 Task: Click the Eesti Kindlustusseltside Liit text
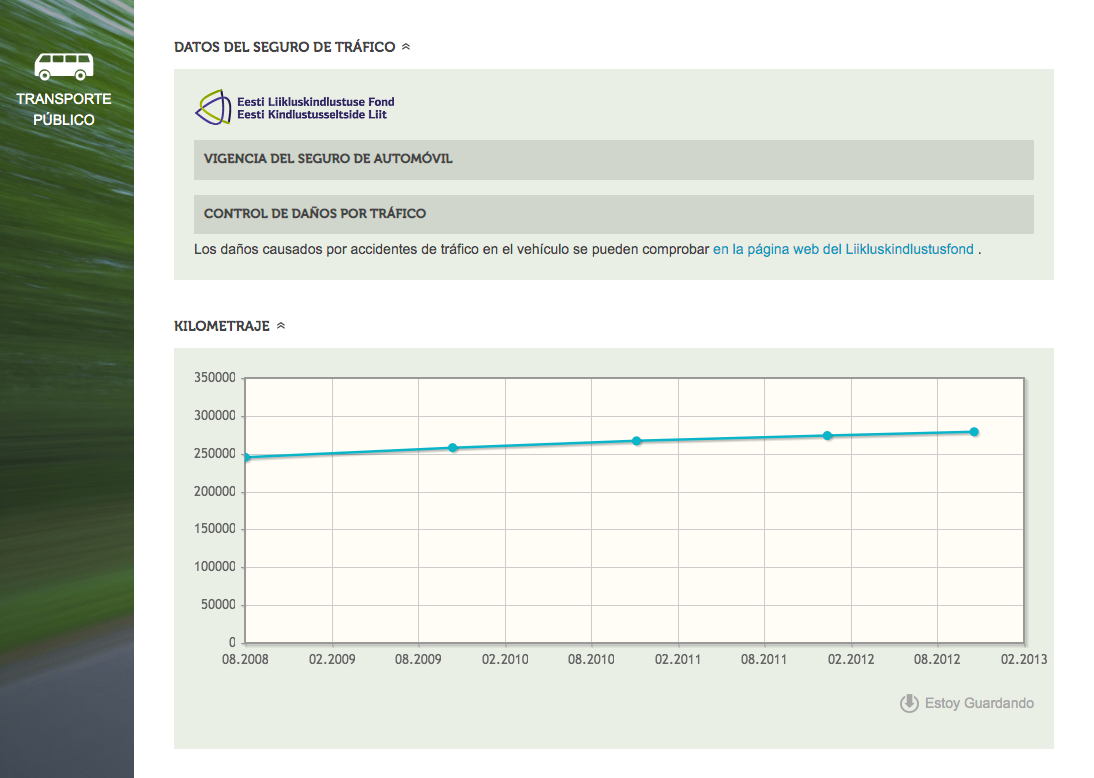coord(312,114)
